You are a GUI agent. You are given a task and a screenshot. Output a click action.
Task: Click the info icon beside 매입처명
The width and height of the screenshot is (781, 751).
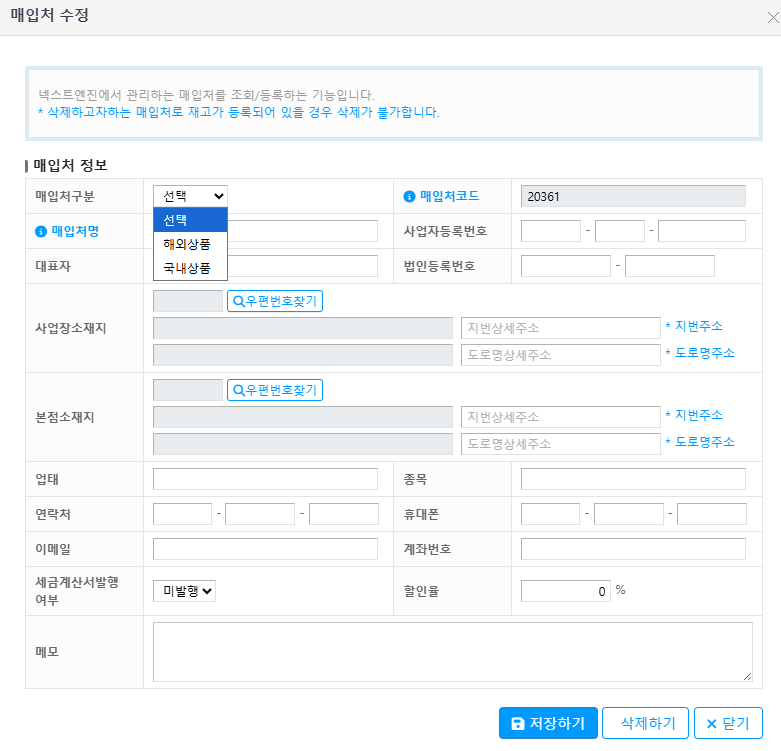coord(41,231)
